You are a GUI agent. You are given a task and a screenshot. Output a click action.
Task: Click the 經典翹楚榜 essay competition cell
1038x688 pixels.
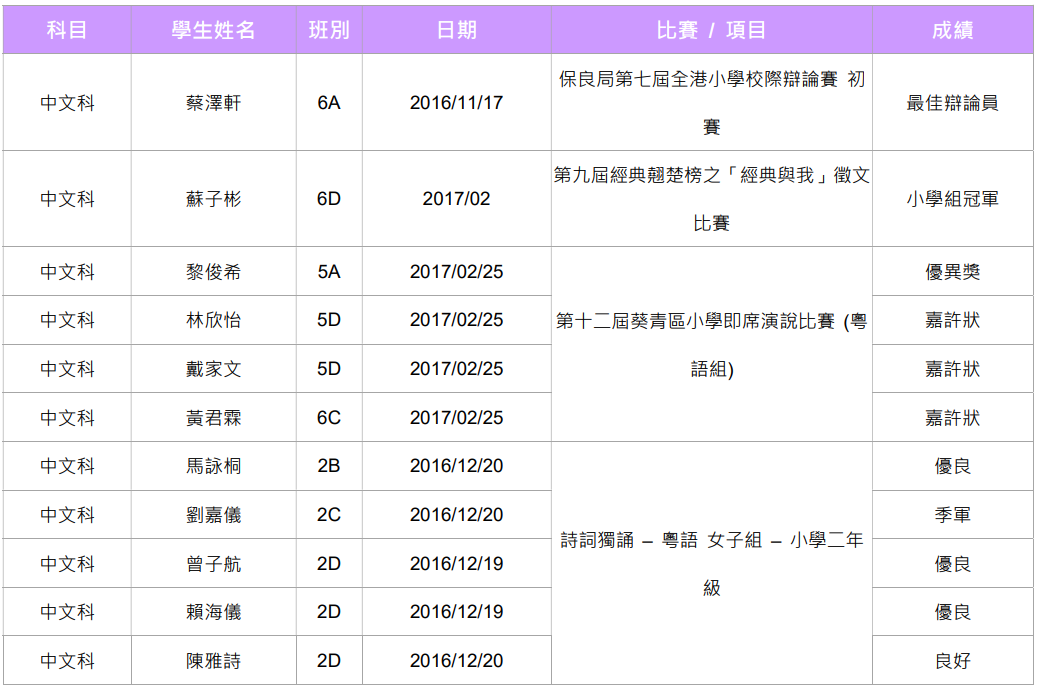point(711,199)
